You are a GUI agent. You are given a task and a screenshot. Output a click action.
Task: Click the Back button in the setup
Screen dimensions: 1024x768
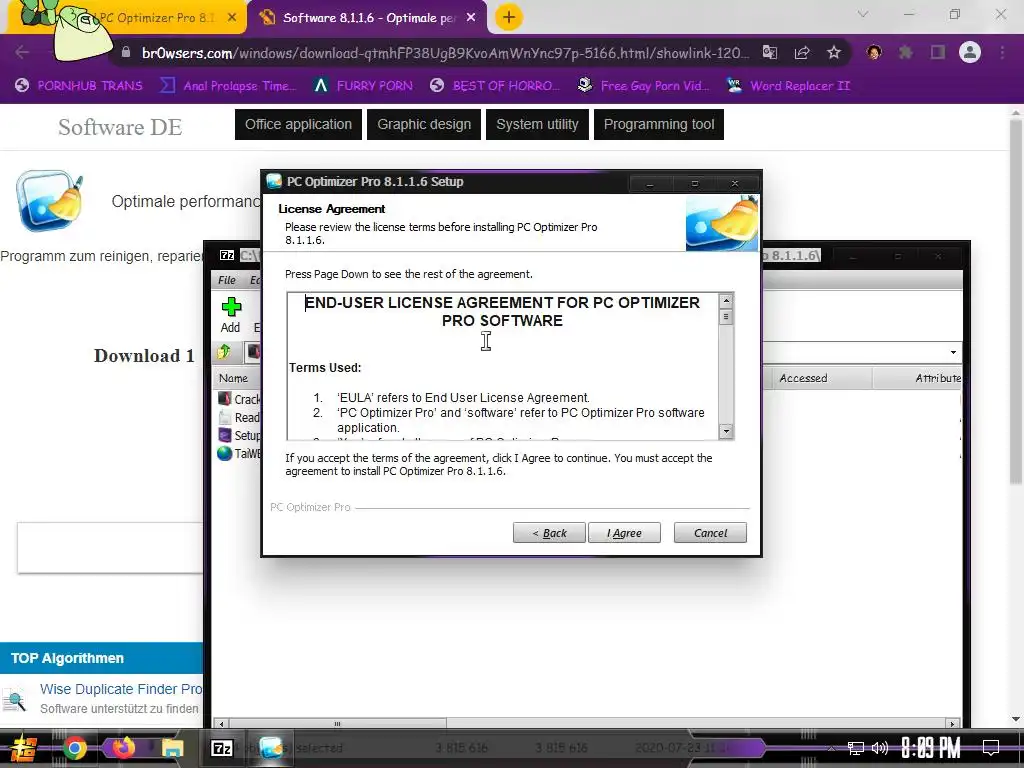pos(549,533)
